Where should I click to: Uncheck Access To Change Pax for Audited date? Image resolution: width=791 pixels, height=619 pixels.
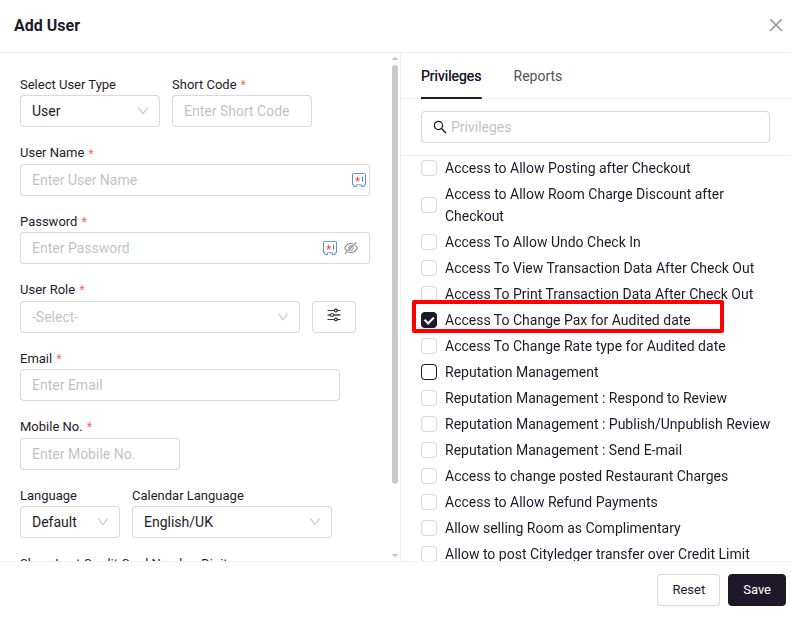429,320
